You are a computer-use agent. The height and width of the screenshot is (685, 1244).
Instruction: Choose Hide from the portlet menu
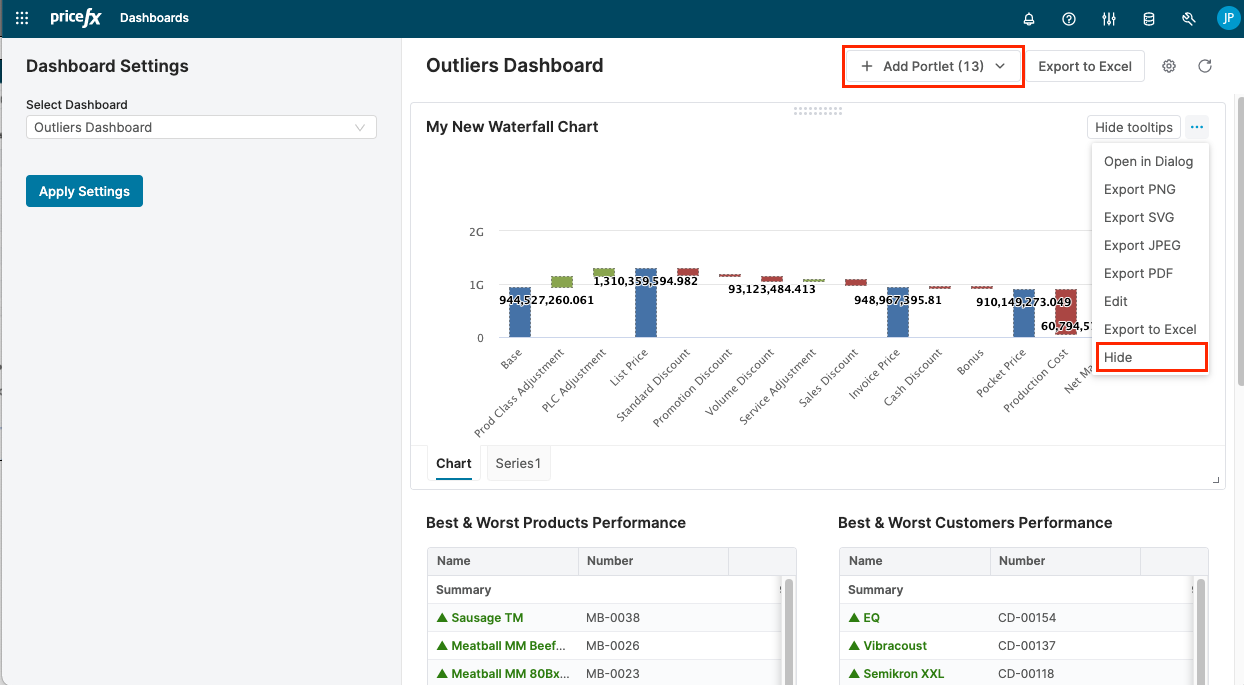coord(1117,357)
